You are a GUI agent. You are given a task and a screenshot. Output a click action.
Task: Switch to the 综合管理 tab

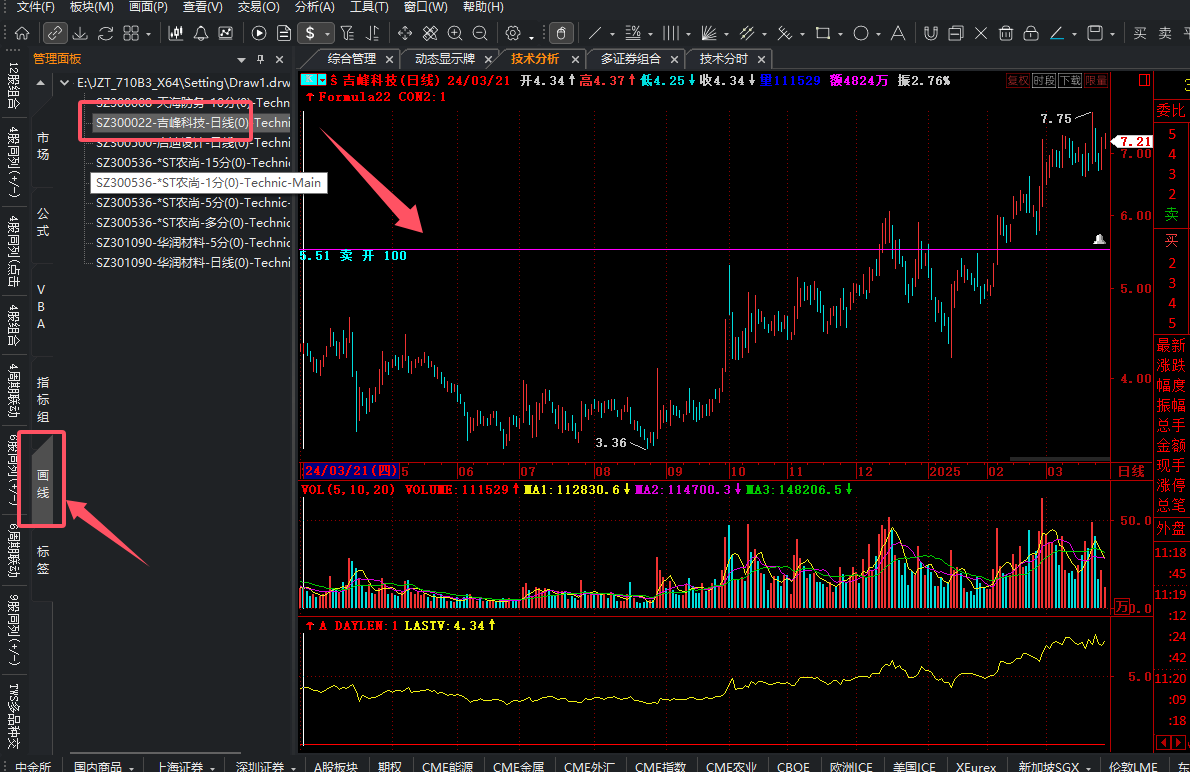pyautogui.click(x=351, y=58)
